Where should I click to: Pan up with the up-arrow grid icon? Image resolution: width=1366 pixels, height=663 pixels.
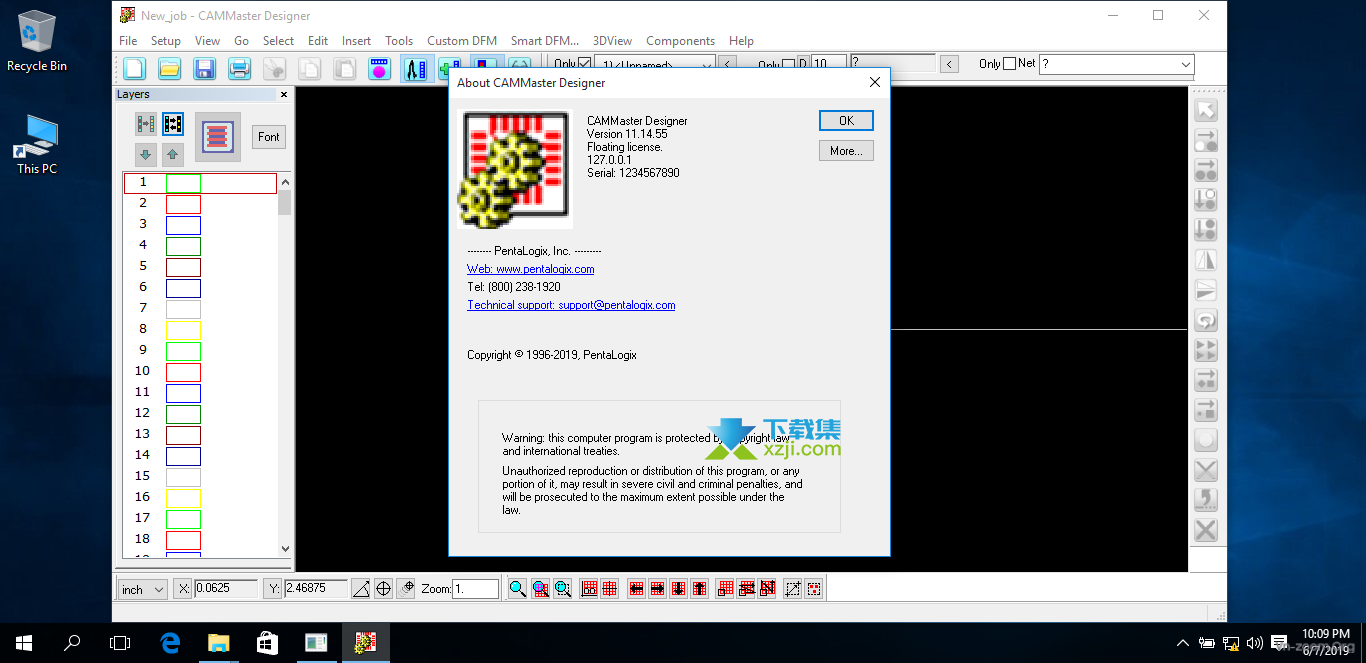click(699, 588)
